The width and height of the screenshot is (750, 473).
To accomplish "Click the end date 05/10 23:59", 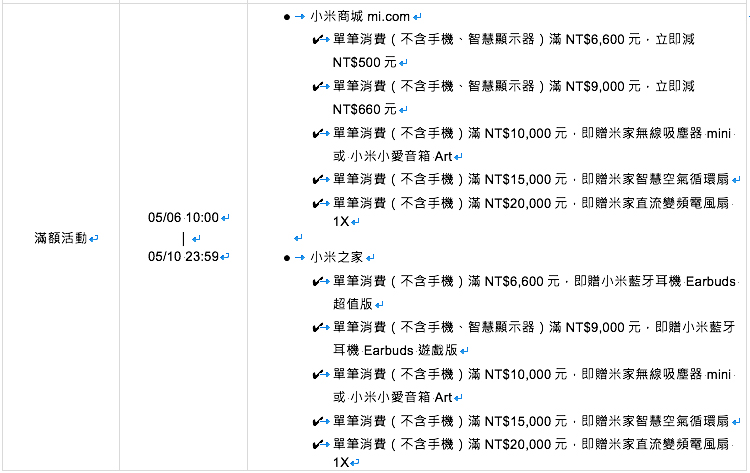I will 183,257.
